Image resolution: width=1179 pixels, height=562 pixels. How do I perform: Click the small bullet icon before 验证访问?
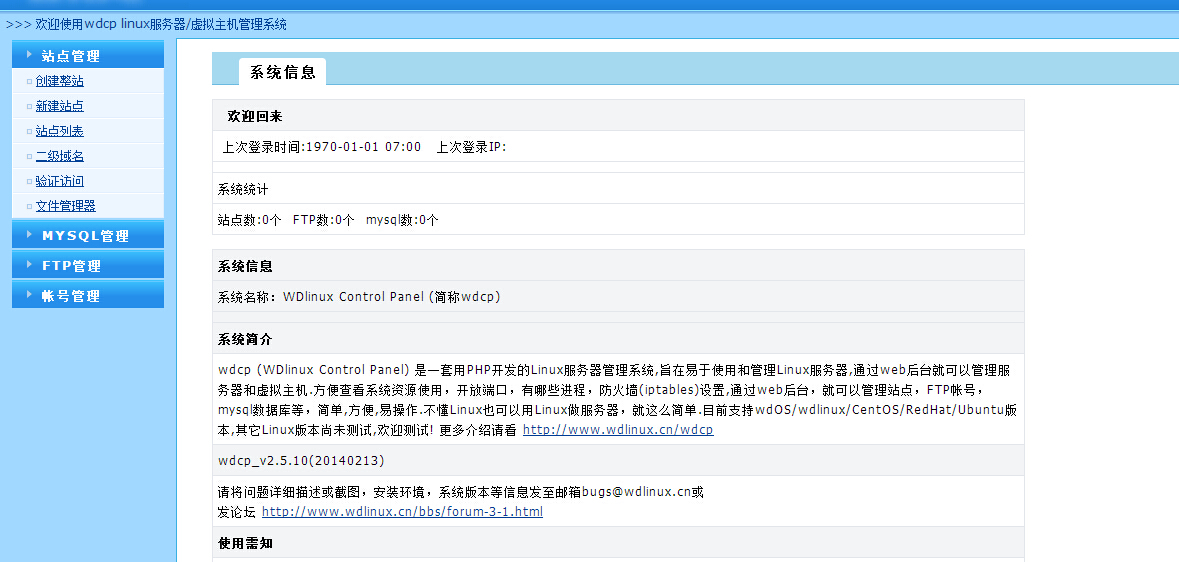click(x=29, y=182)
